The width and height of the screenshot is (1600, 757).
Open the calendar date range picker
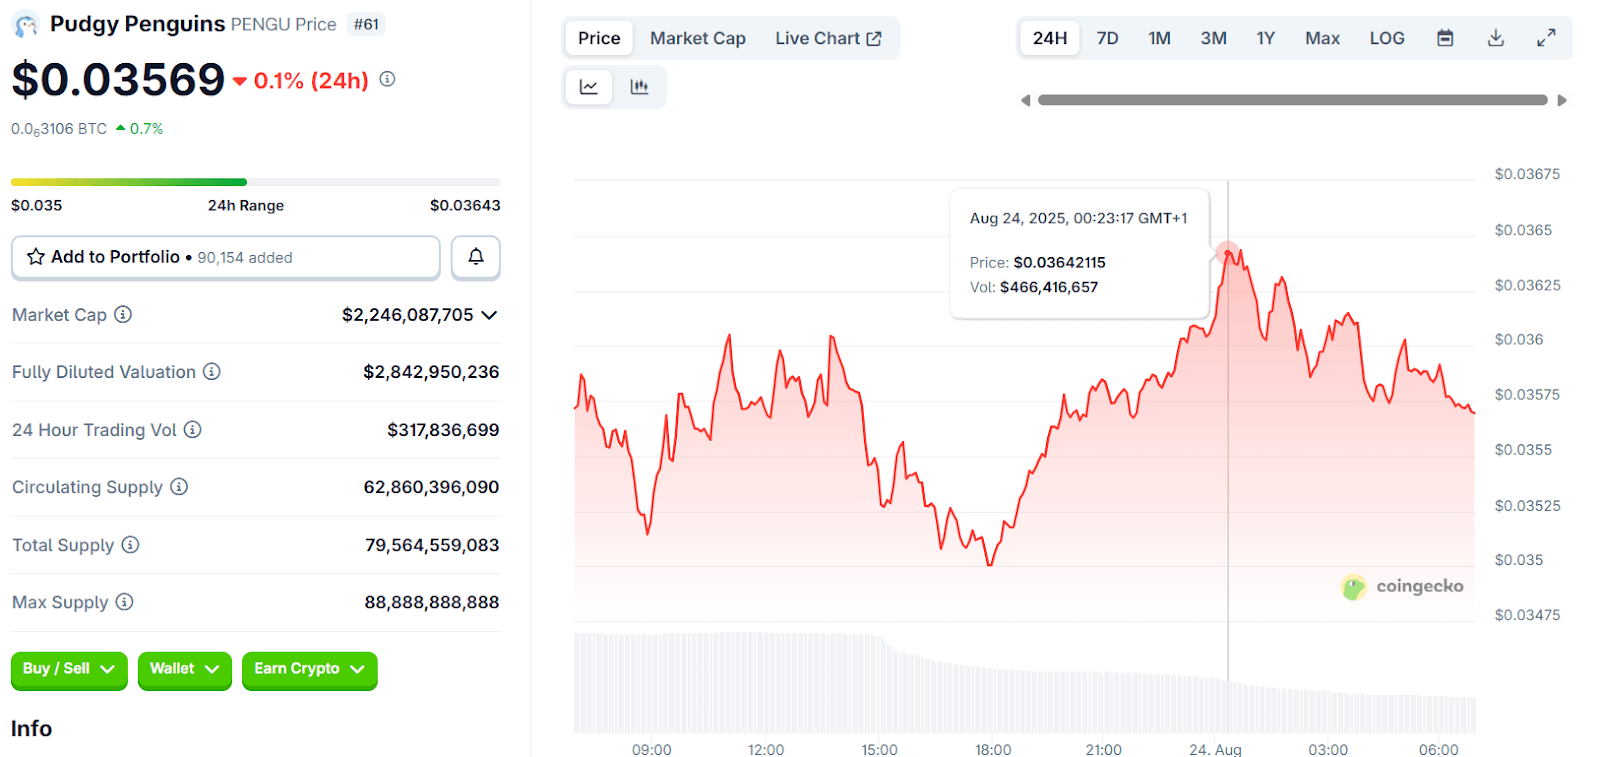1445,38
